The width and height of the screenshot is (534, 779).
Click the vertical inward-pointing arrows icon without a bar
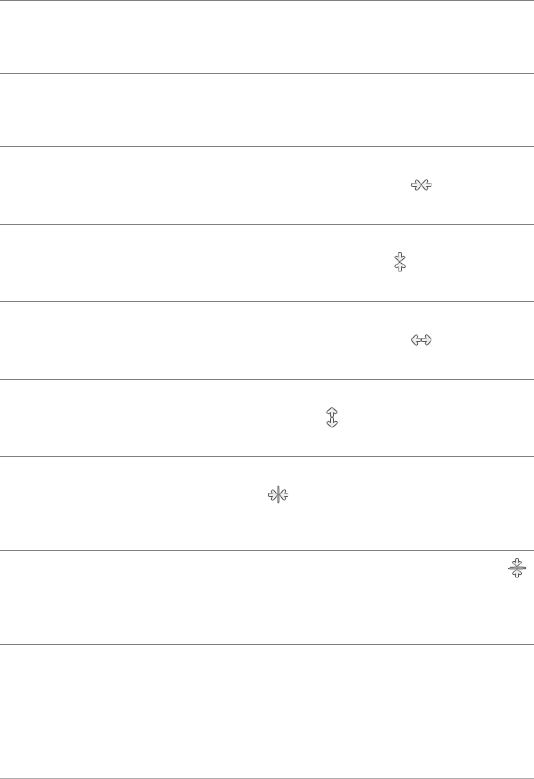click(x=400, y=262)
